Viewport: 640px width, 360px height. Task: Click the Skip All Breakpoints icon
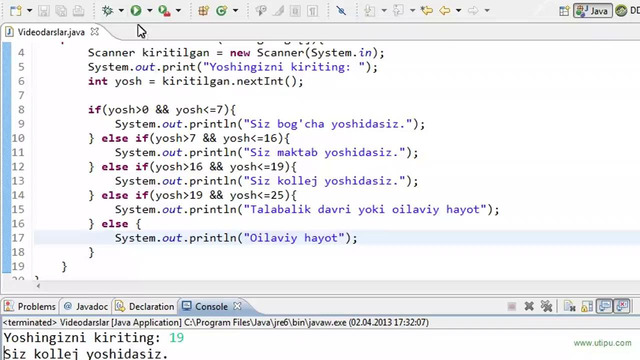341,11
